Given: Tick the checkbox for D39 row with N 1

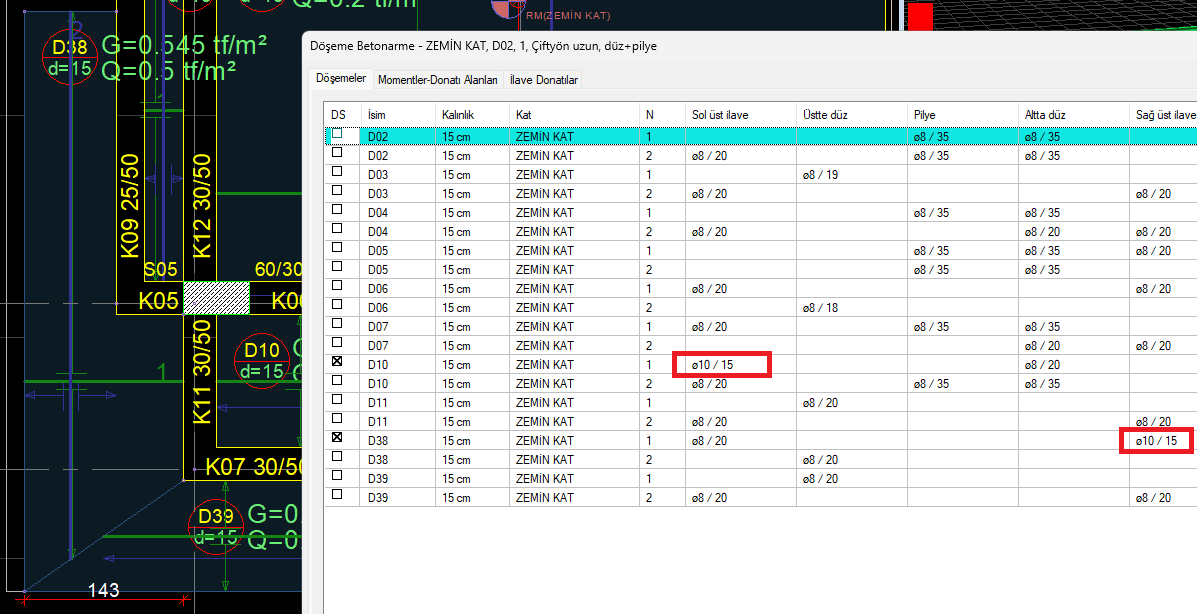Looking at the screenshot, I should point(337,477).
